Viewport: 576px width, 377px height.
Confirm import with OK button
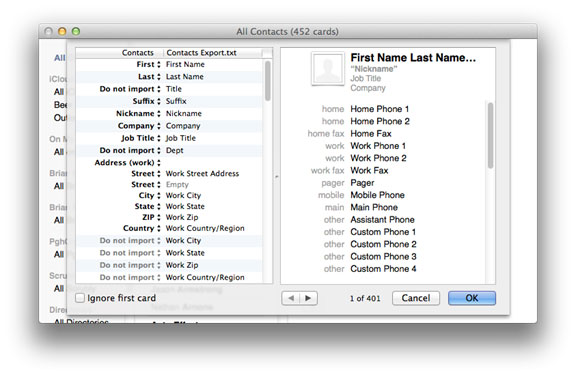pos(472,298)
